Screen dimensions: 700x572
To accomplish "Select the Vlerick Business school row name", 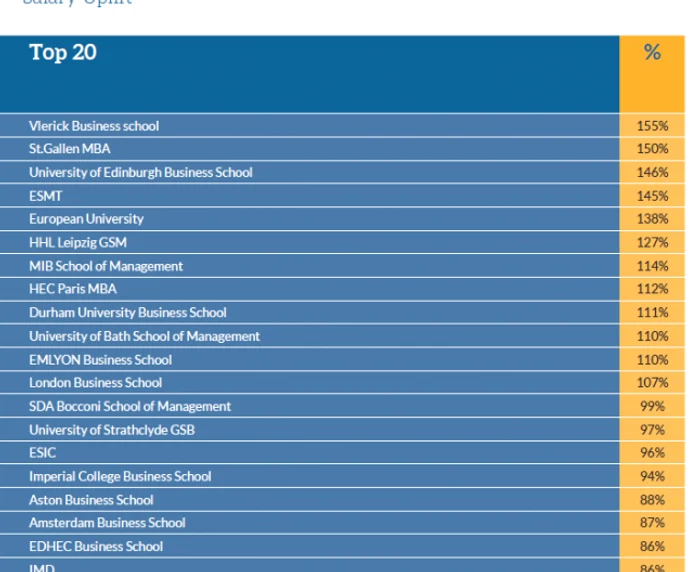I will tap(94, 126).
